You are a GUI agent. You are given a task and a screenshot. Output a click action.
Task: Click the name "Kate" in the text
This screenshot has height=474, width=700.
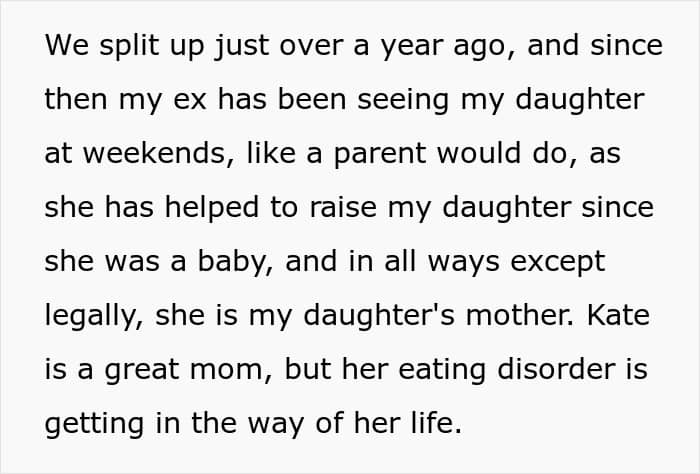tap(620, 316)
